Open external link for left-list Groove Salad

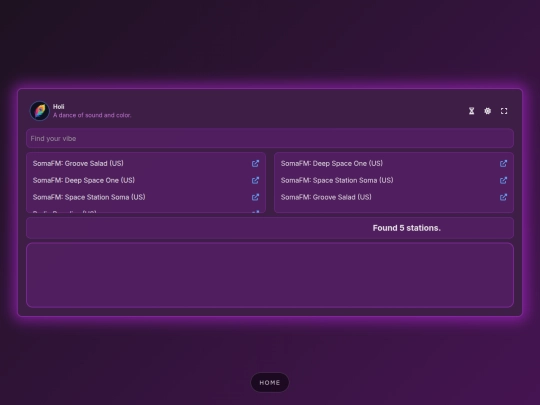tap(255, 164)
